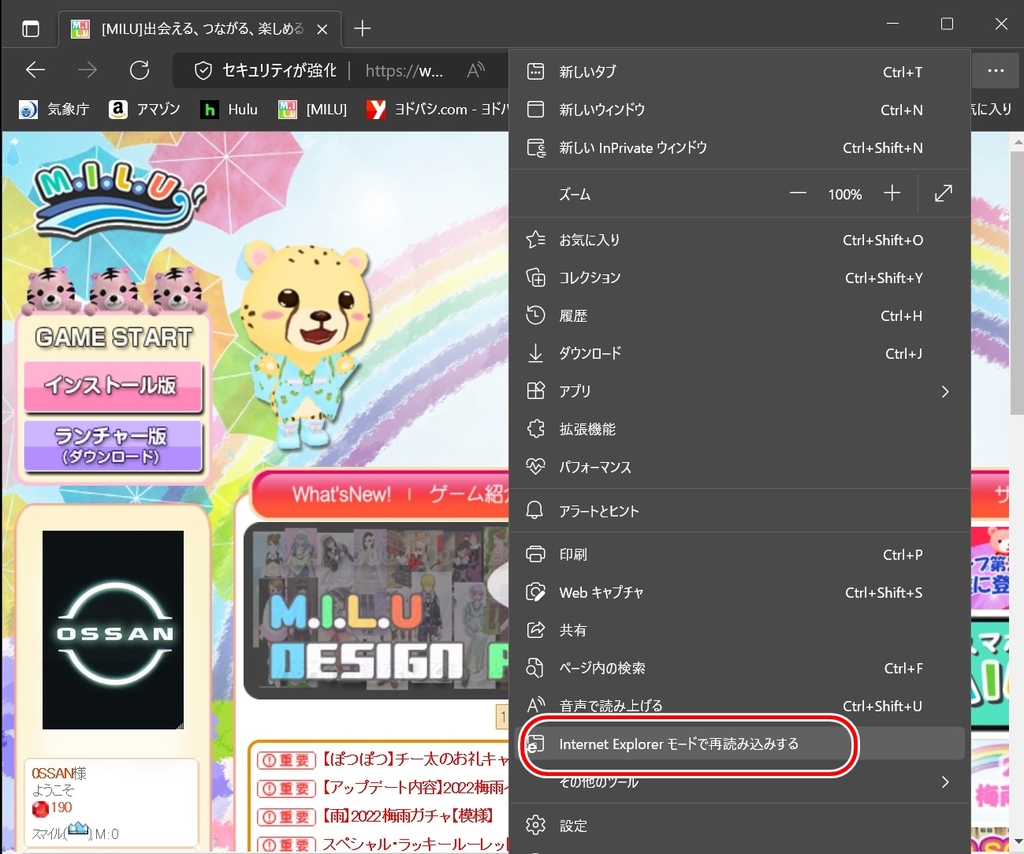Click the new tab plus button

(363, 28)
